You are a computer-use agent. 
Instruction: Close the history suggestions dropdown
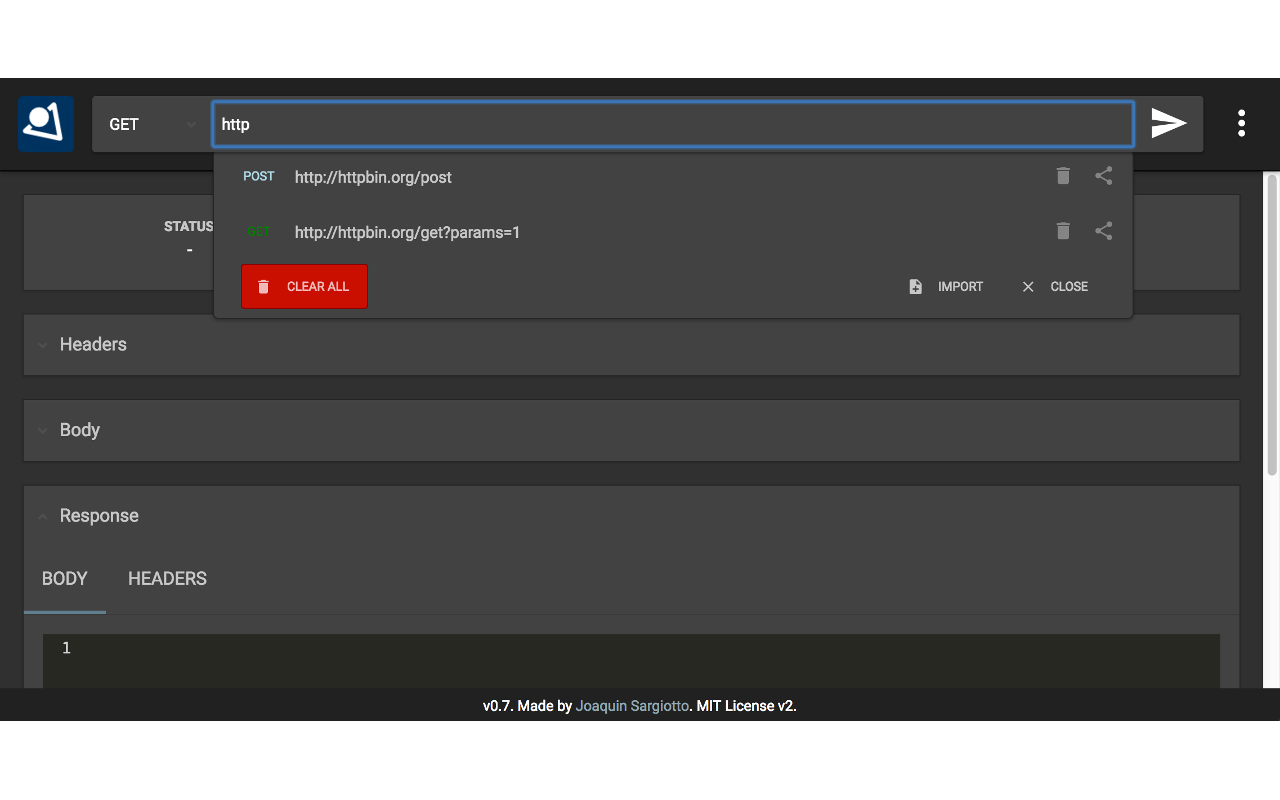[1055, 287]
